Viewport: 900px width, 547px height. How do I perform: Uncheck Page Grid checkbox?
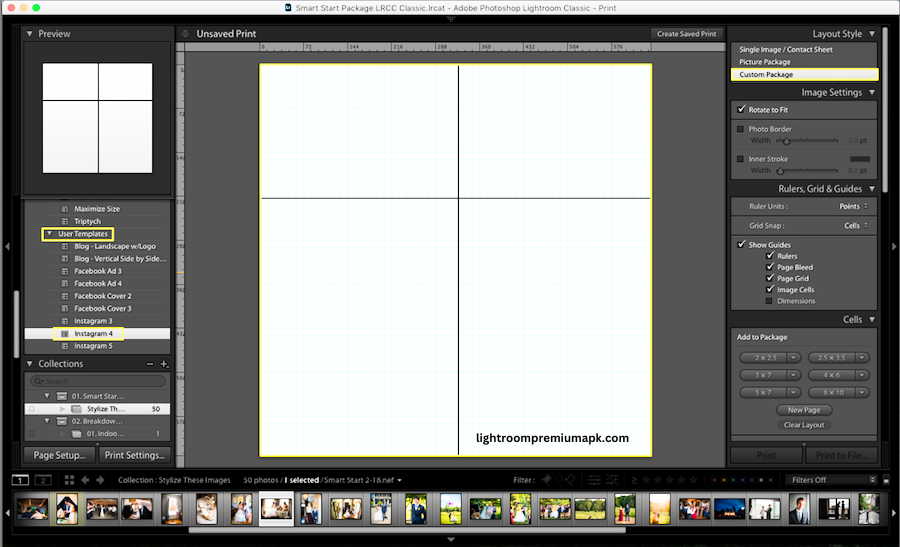pyautogui.click(x=770, y=278)
